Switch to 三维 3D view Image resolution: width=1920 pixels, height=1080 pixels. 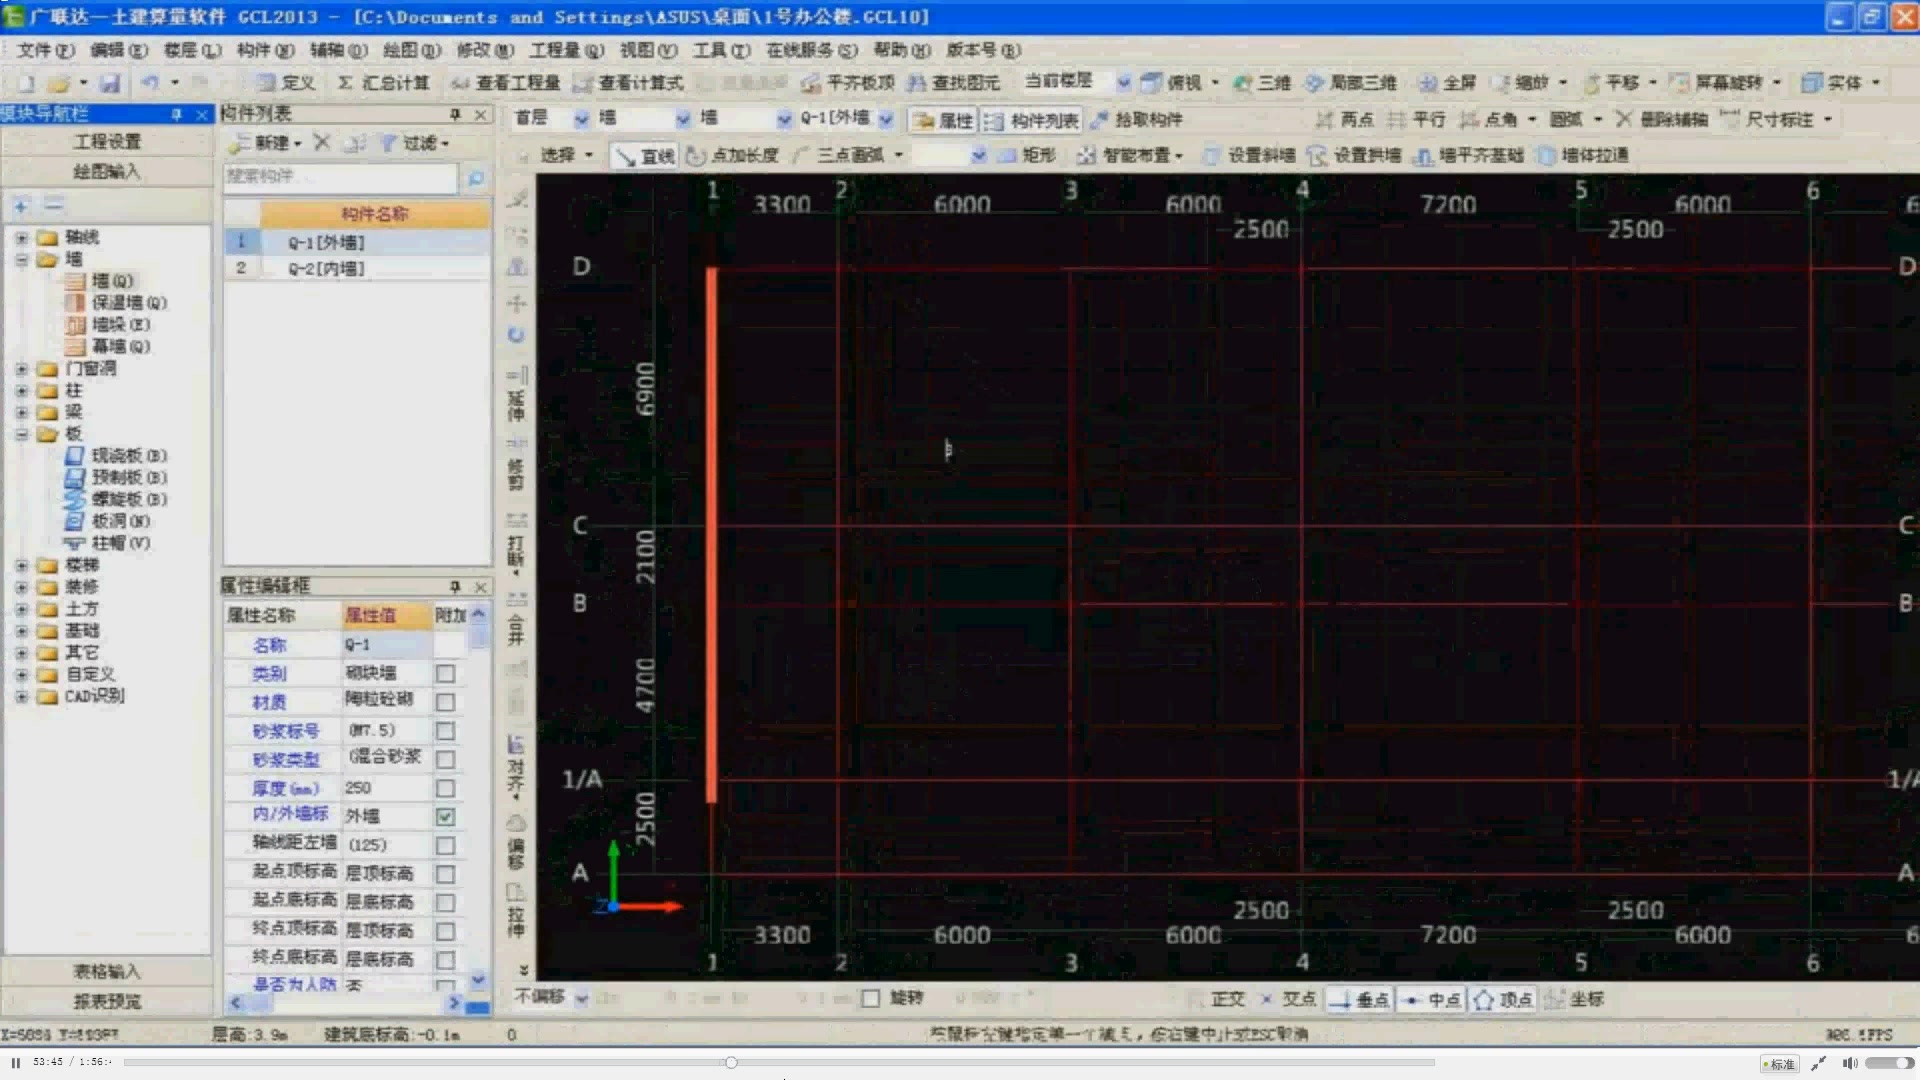pyautogui.click(x=1262, y=83)
